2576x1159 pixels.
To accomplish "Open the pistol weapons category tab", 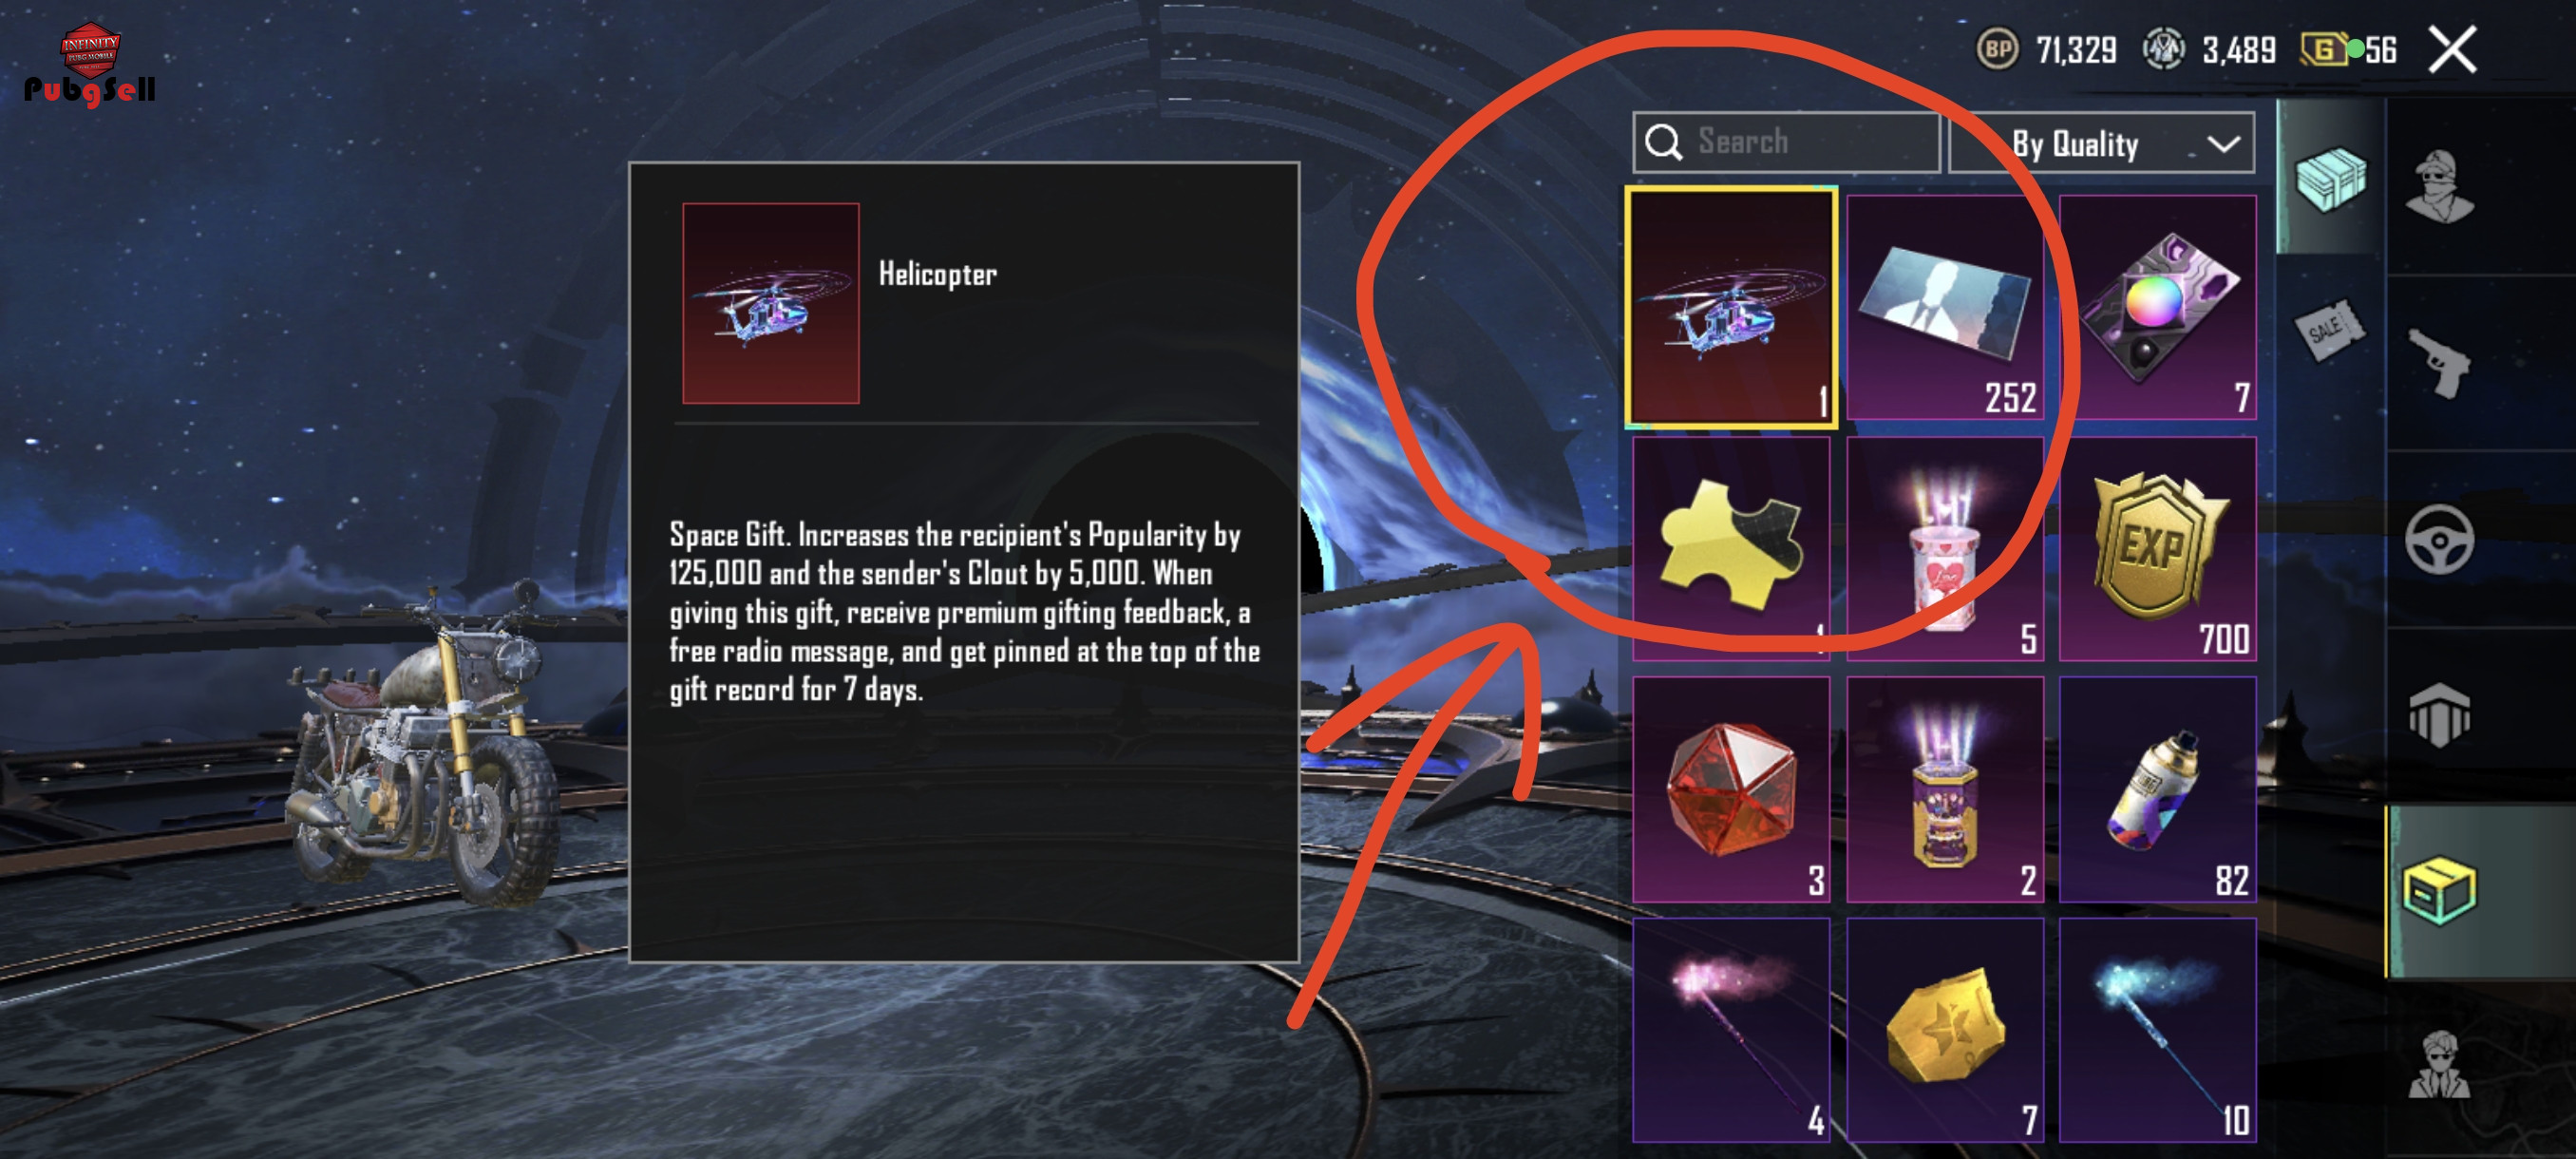I will (x=2440, y=363).
